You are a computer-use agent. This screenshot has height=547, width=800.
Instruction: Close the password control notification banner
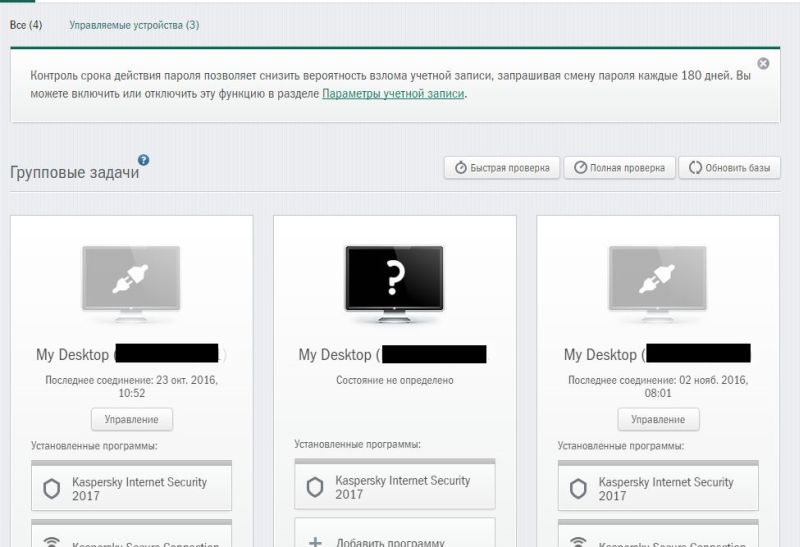pyautogui.click(x=763, y=63)
